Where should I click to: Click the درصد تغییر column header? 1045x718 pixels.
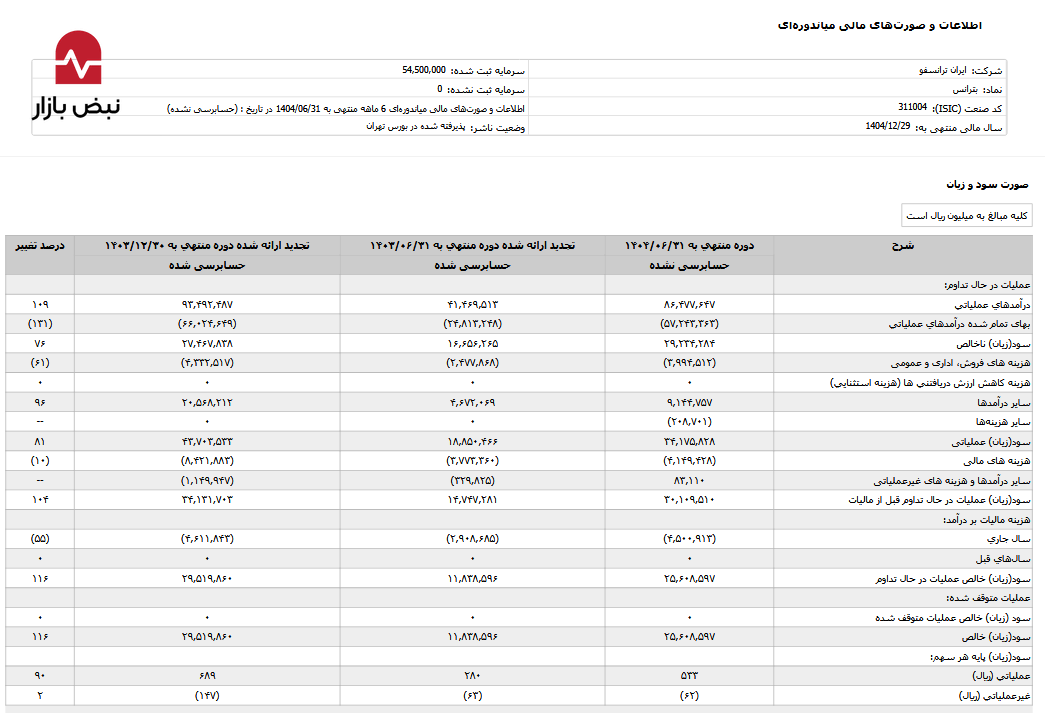(39, 245)
